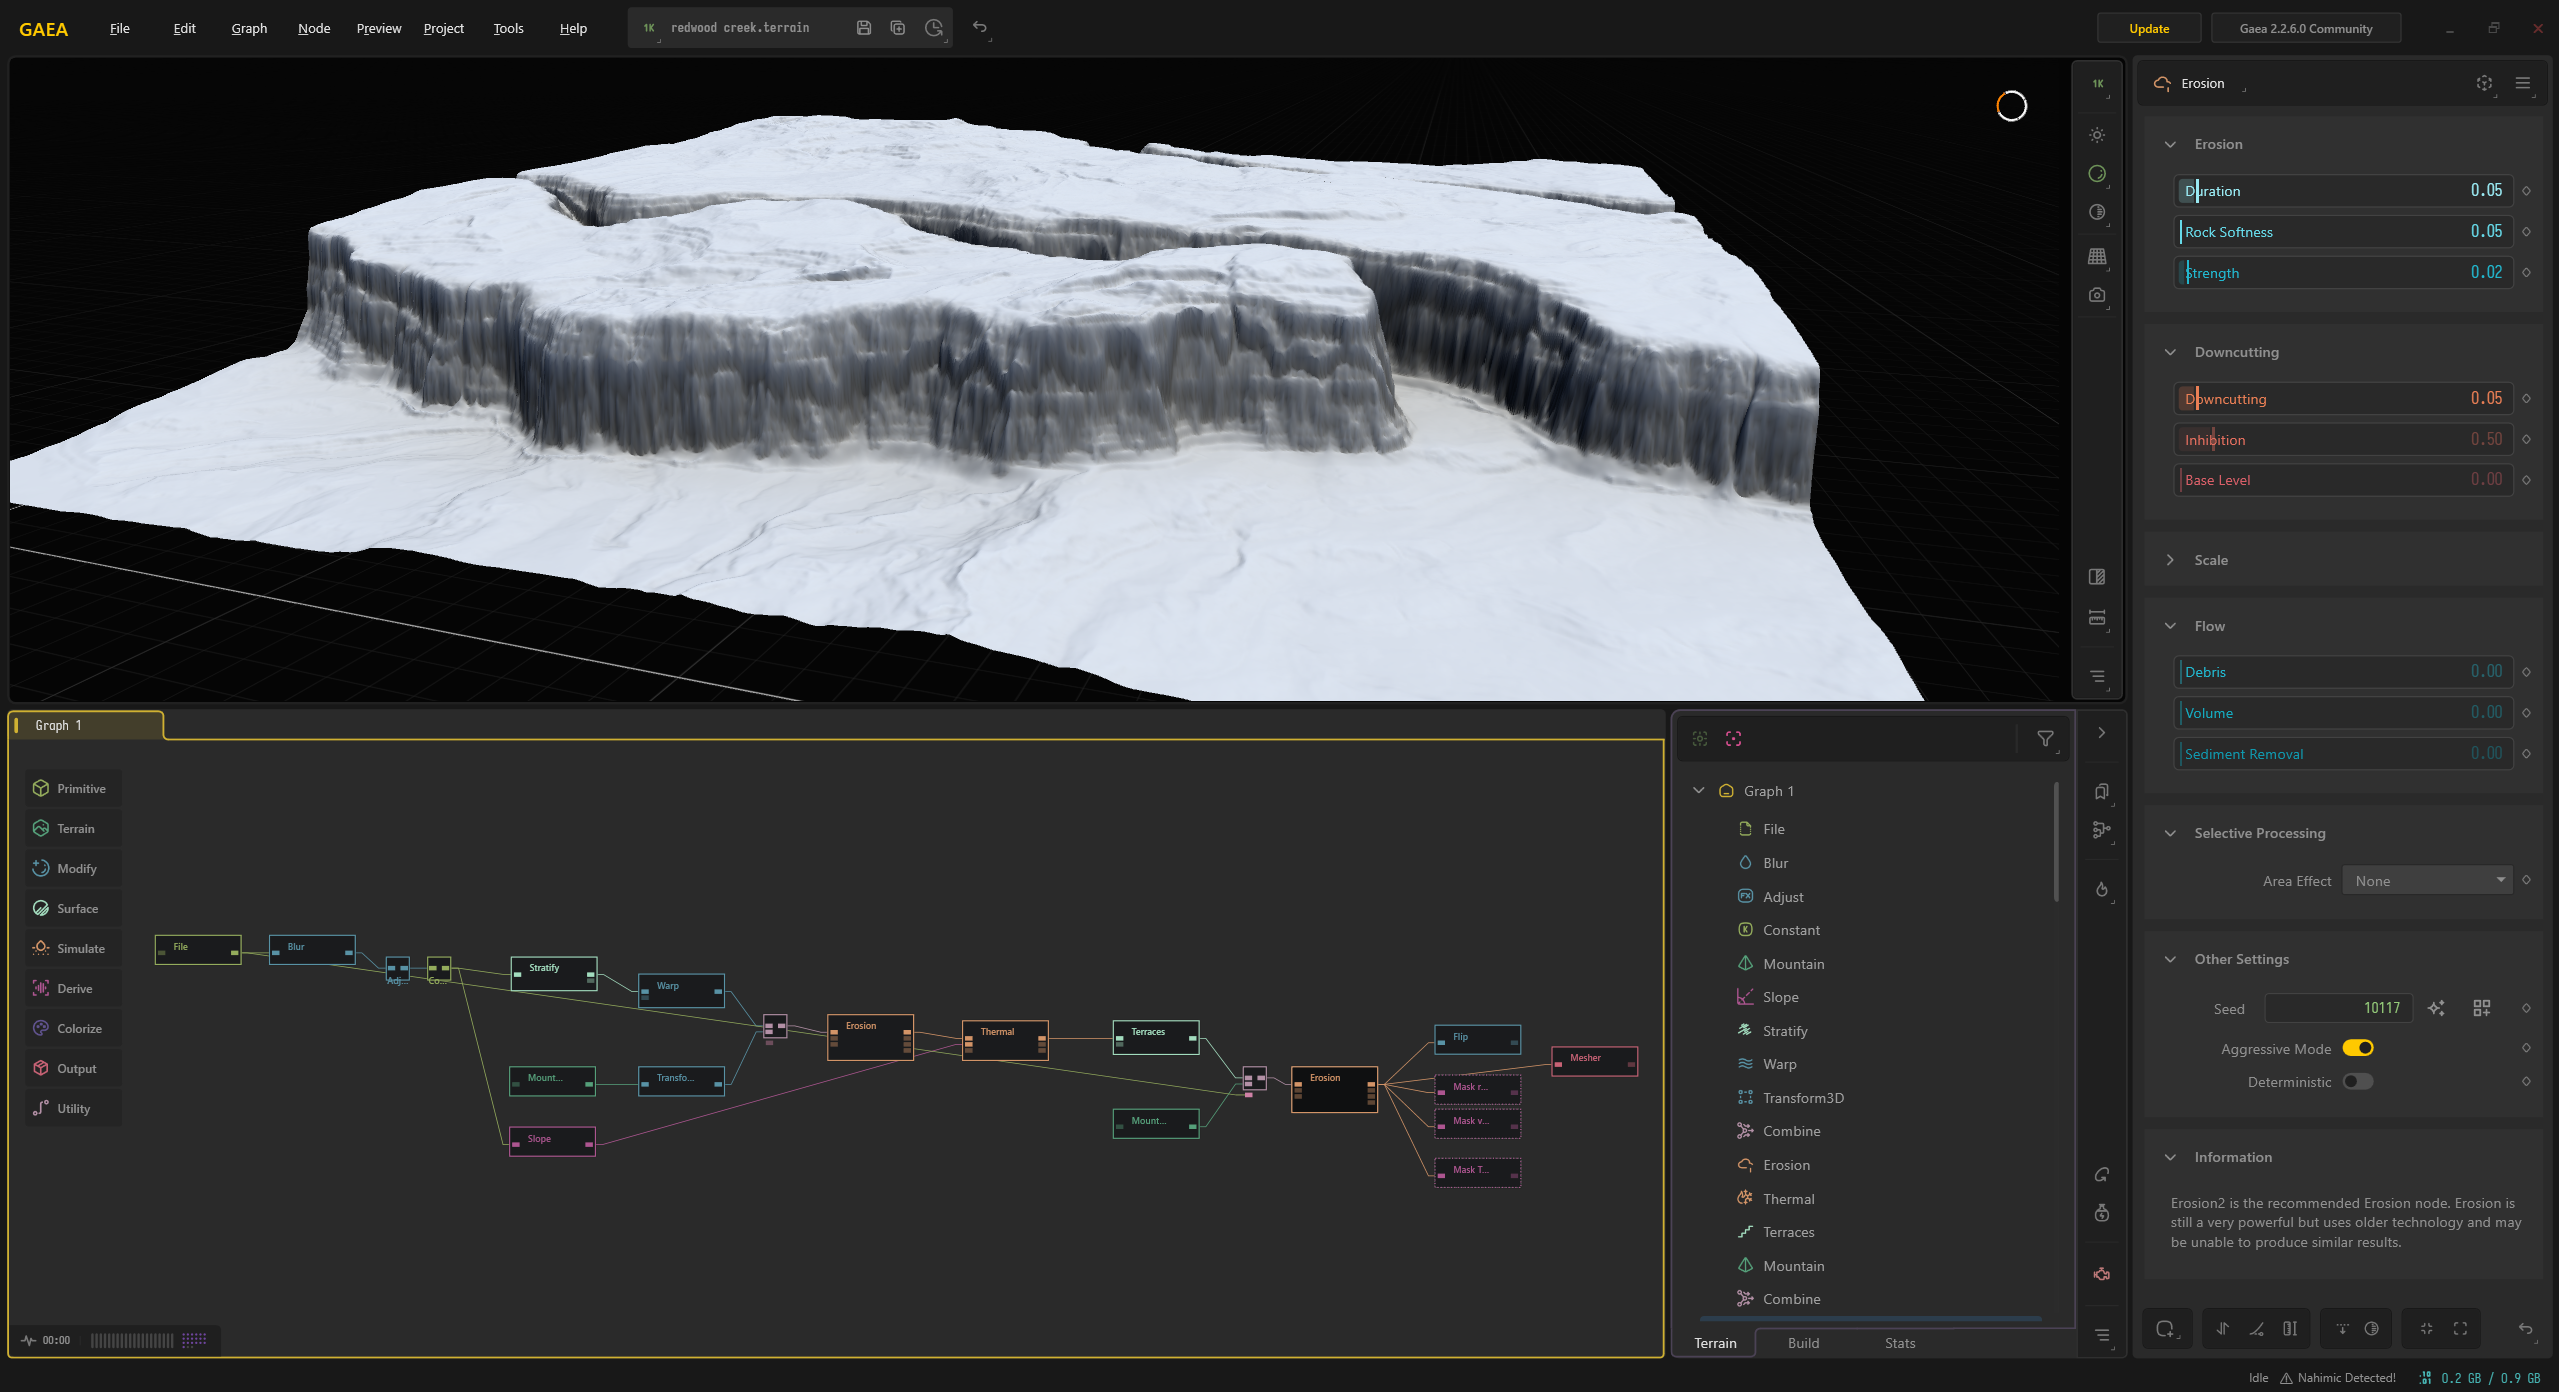The width and height of the screenshot is (2559, 1392).
Task: Select the Mesher node in the graph
Action: click(1594, 1061)
